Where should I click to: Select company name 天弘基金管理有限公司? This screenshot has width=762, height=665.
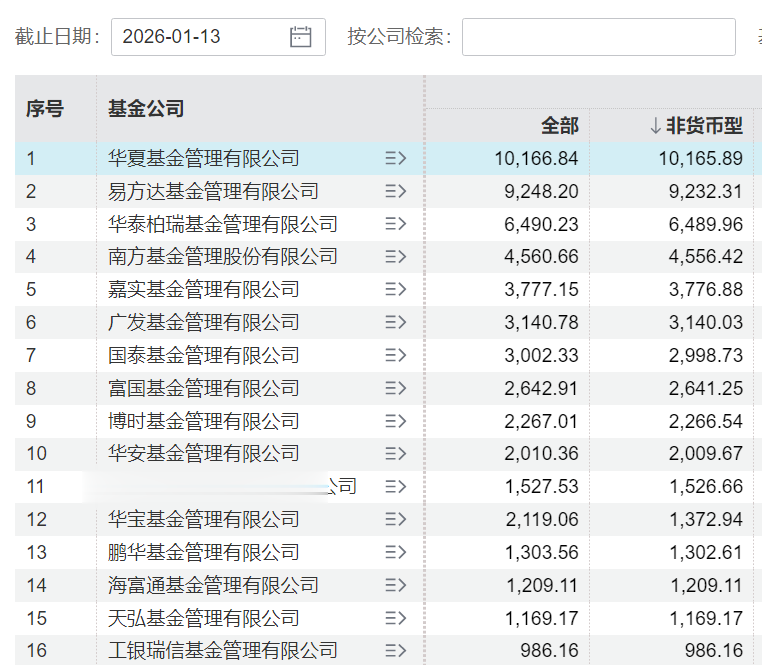click(204, 618)
